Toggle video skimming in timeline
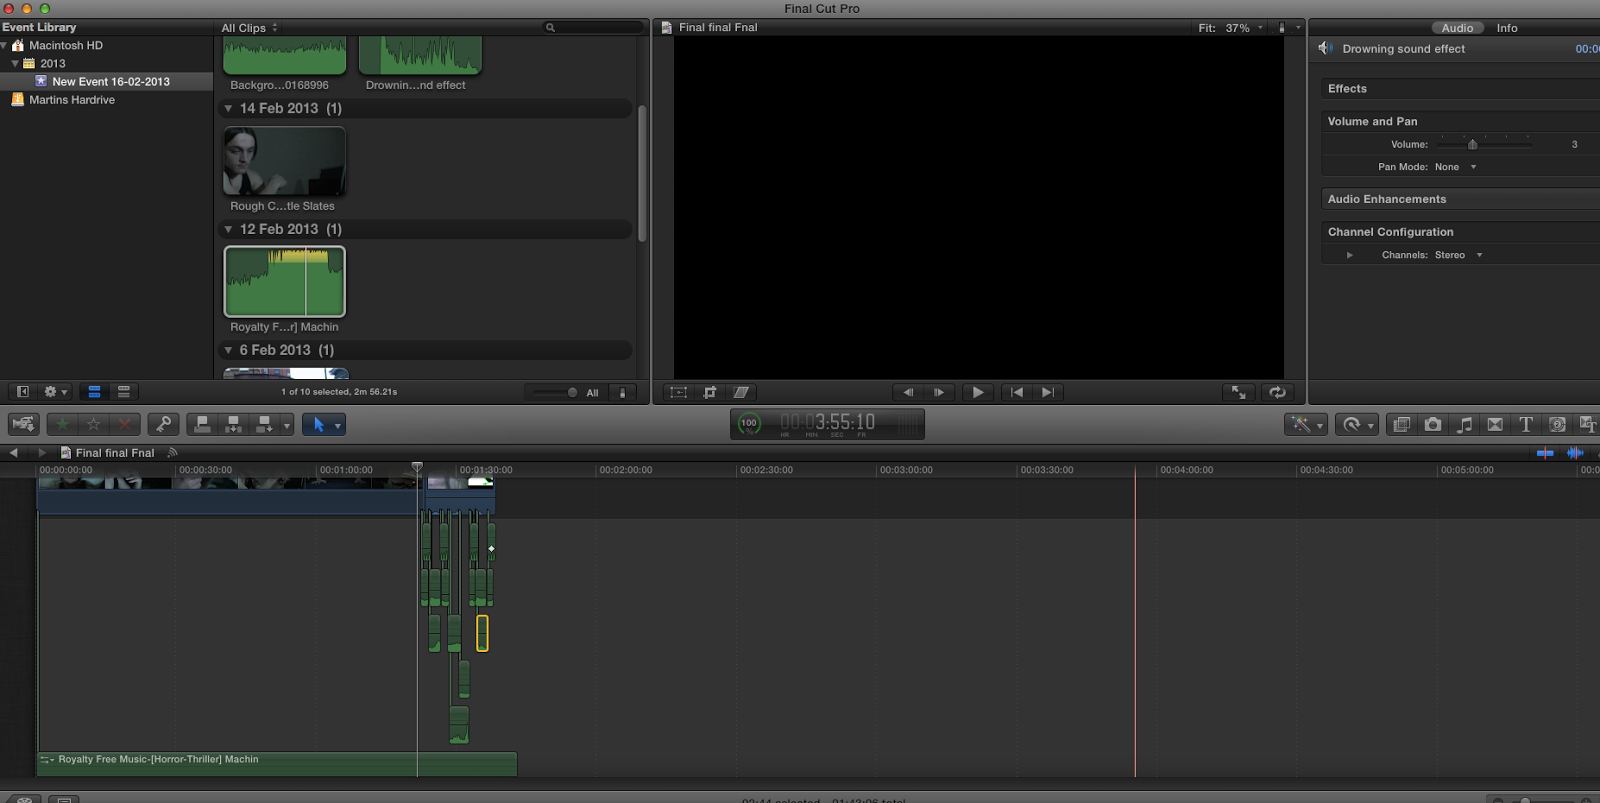Image resolution: width=1600 pixels, height=803 pixels. click(1545, 453)
